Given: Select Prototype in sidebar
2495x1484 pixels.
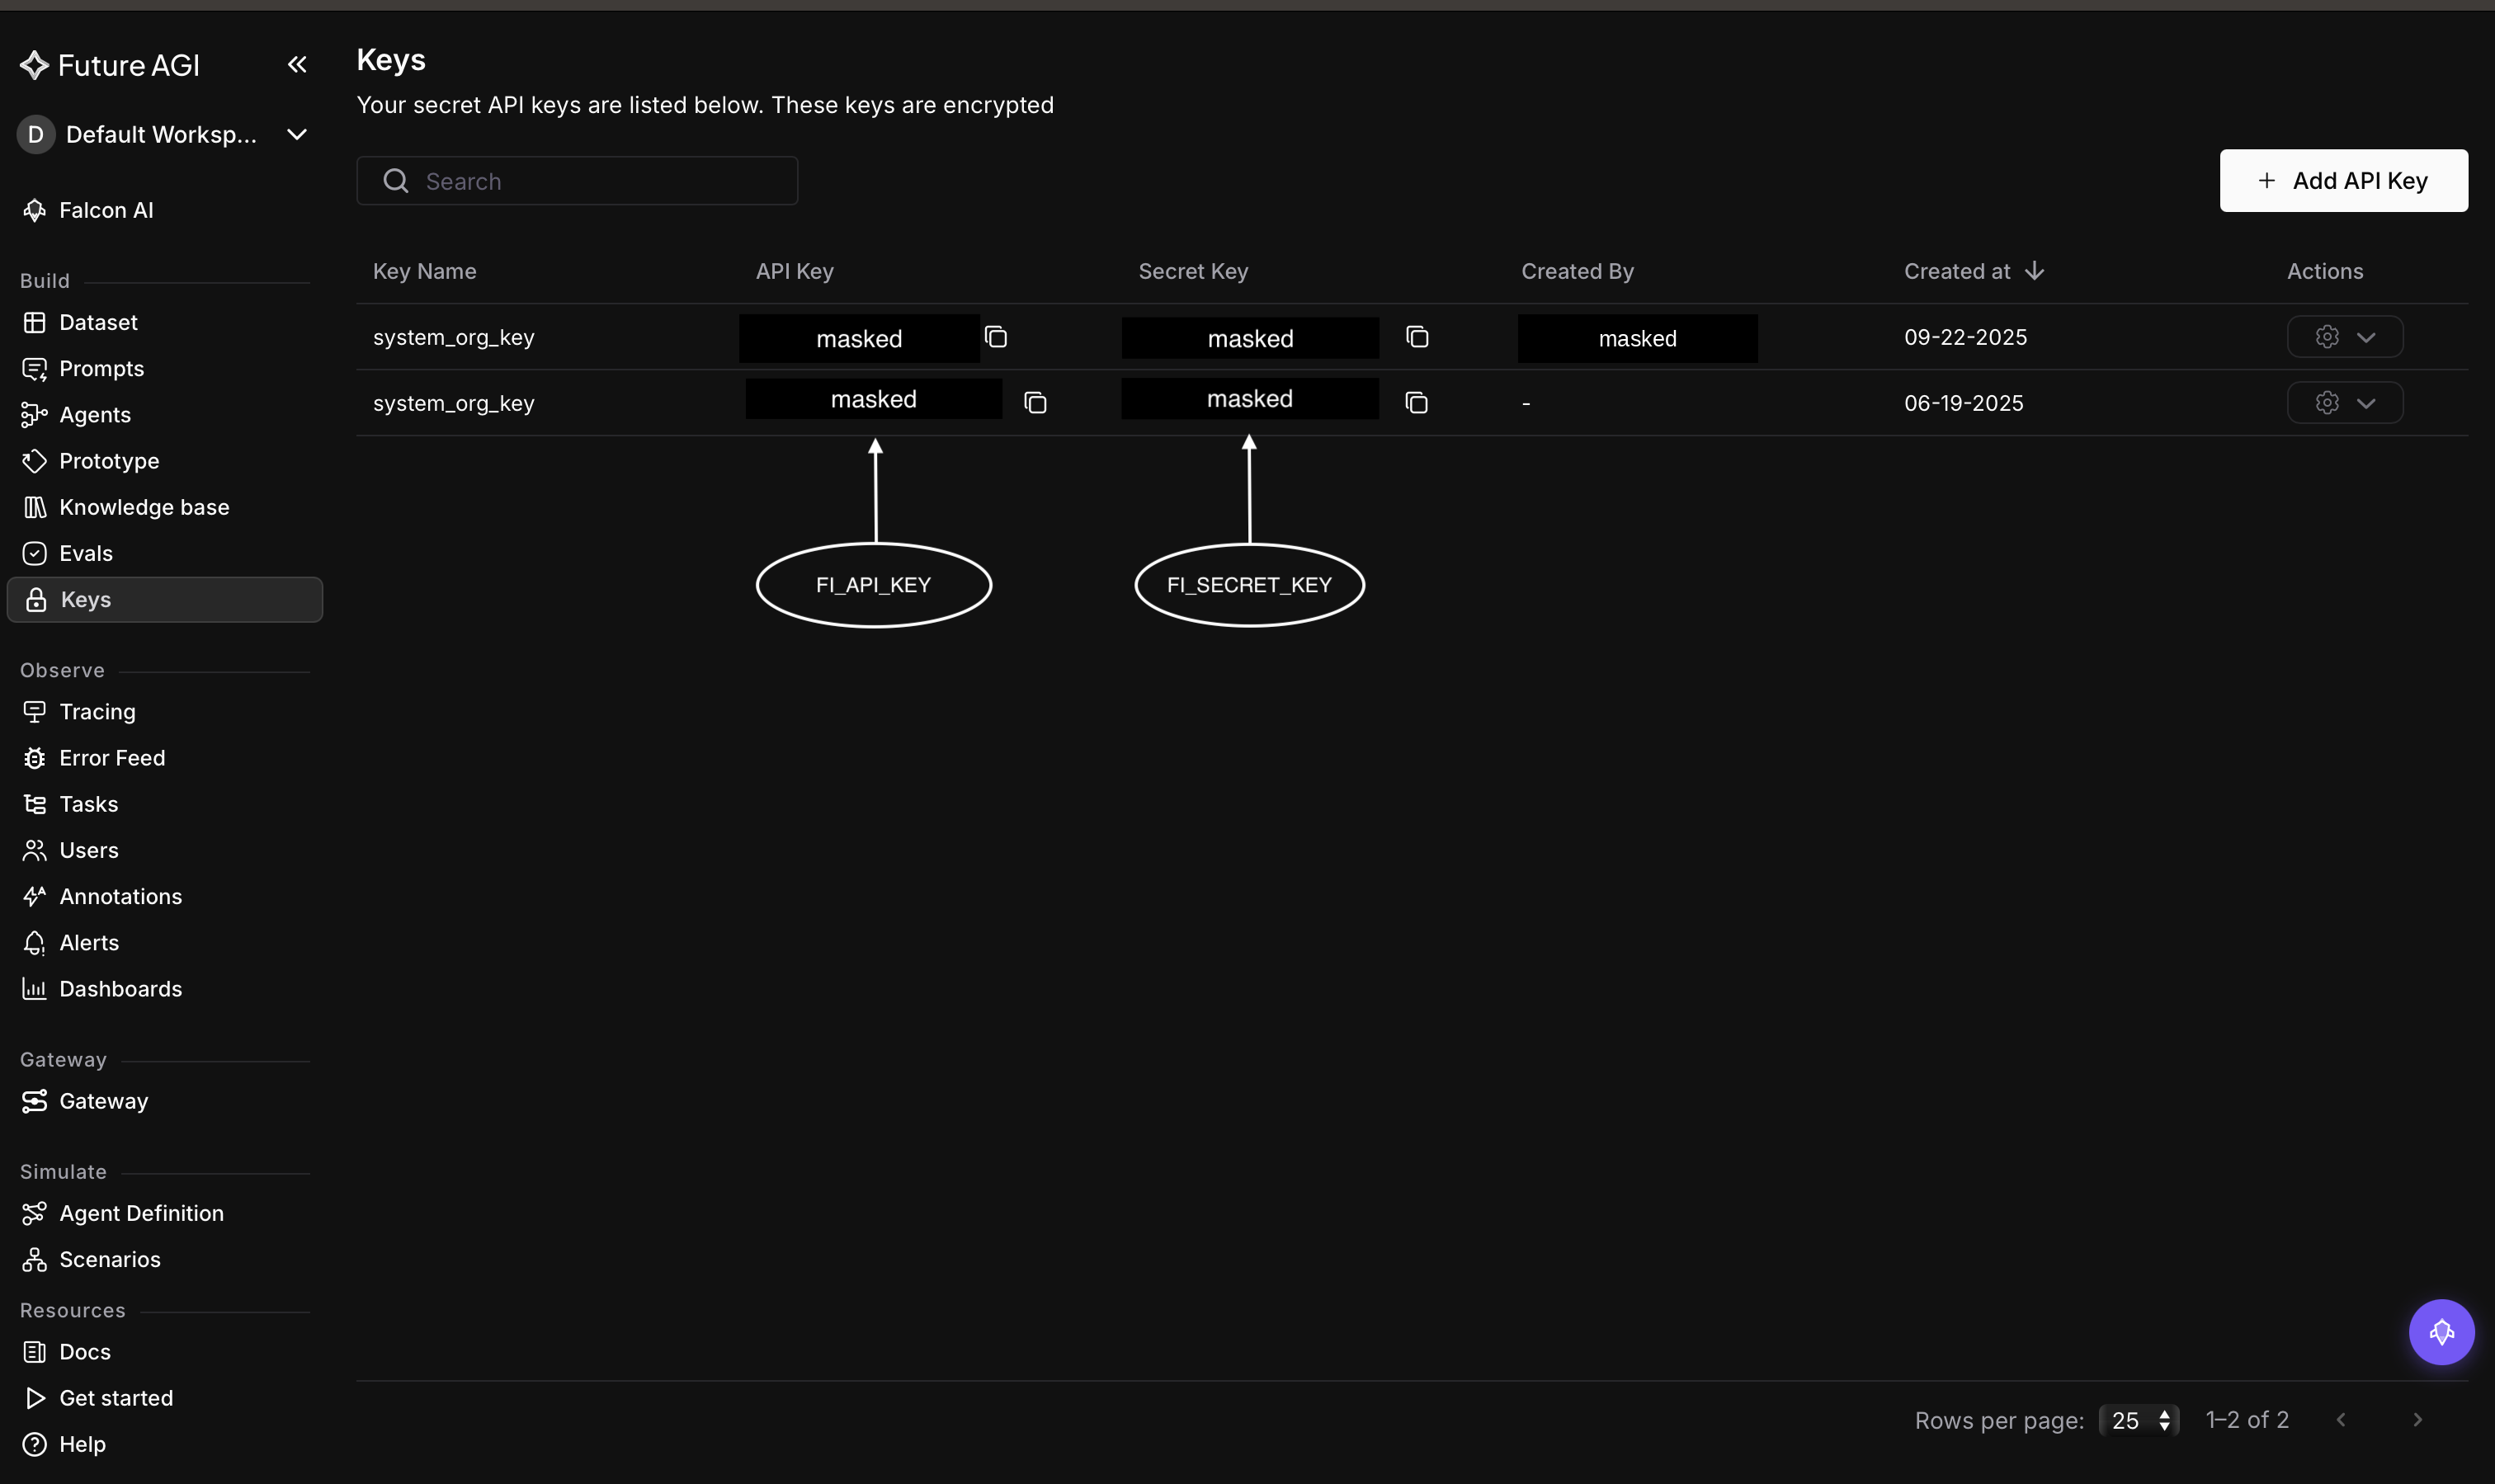Looking at the screenshot, I should tap(108, 460).
